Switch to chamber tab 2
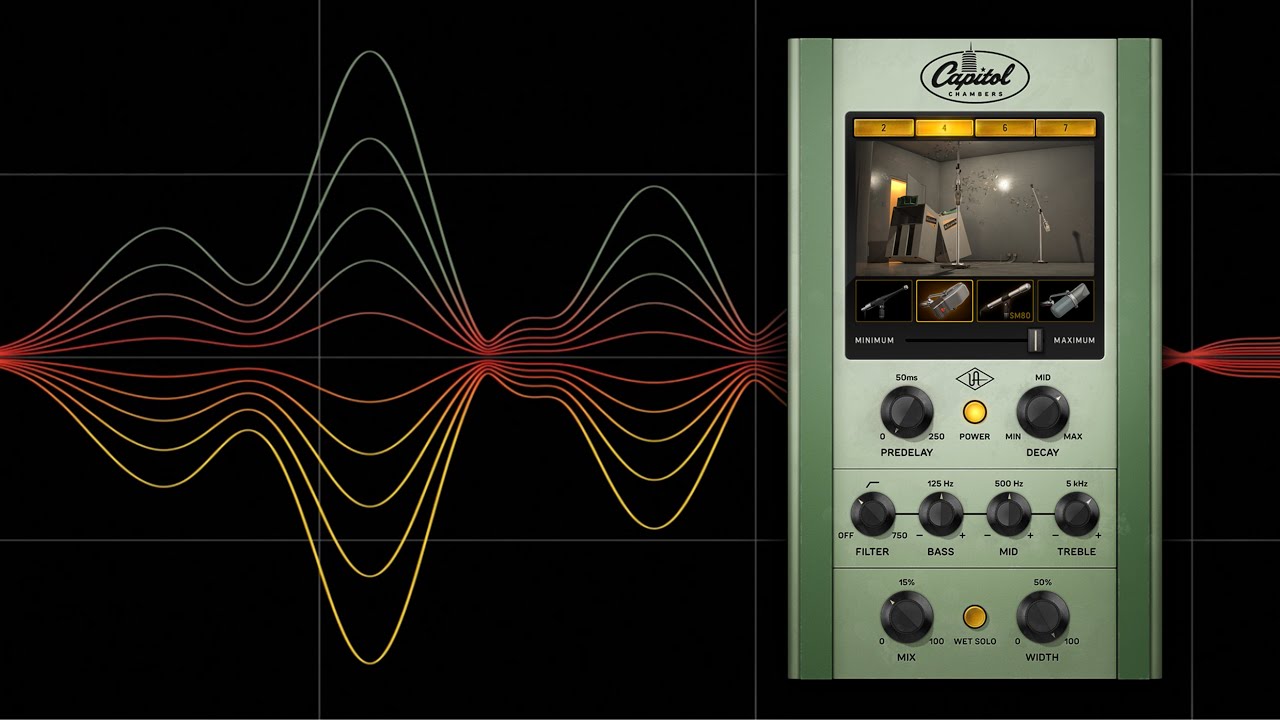The height and width of the screenshot is (720, 1280). 884,128
